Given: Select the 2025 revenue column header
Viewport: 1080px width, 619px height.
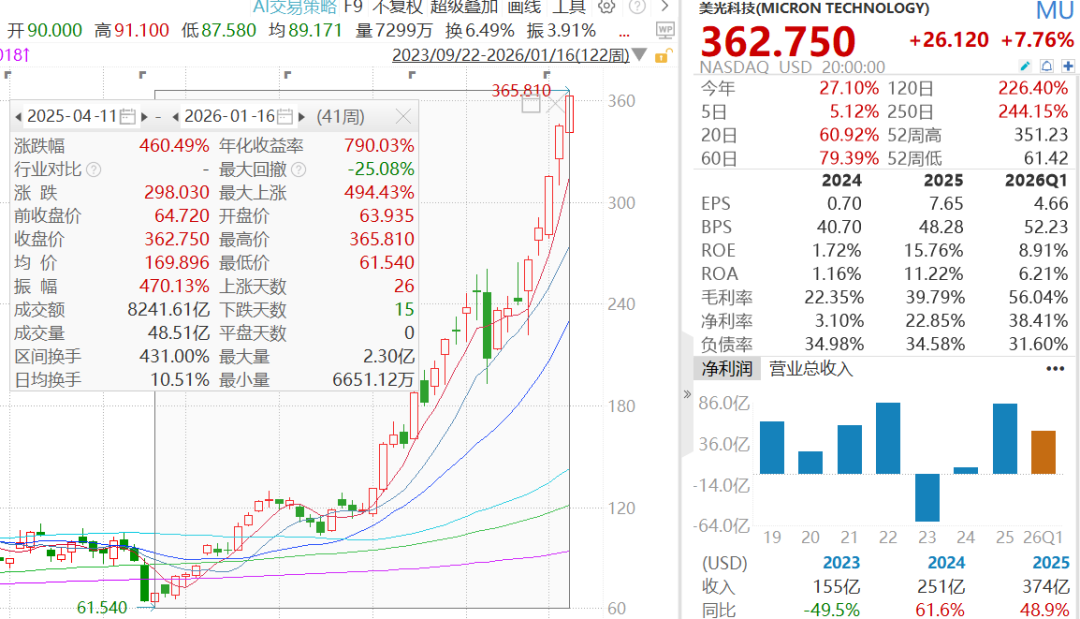Looking at the screenshot, I should point(1051,563).
